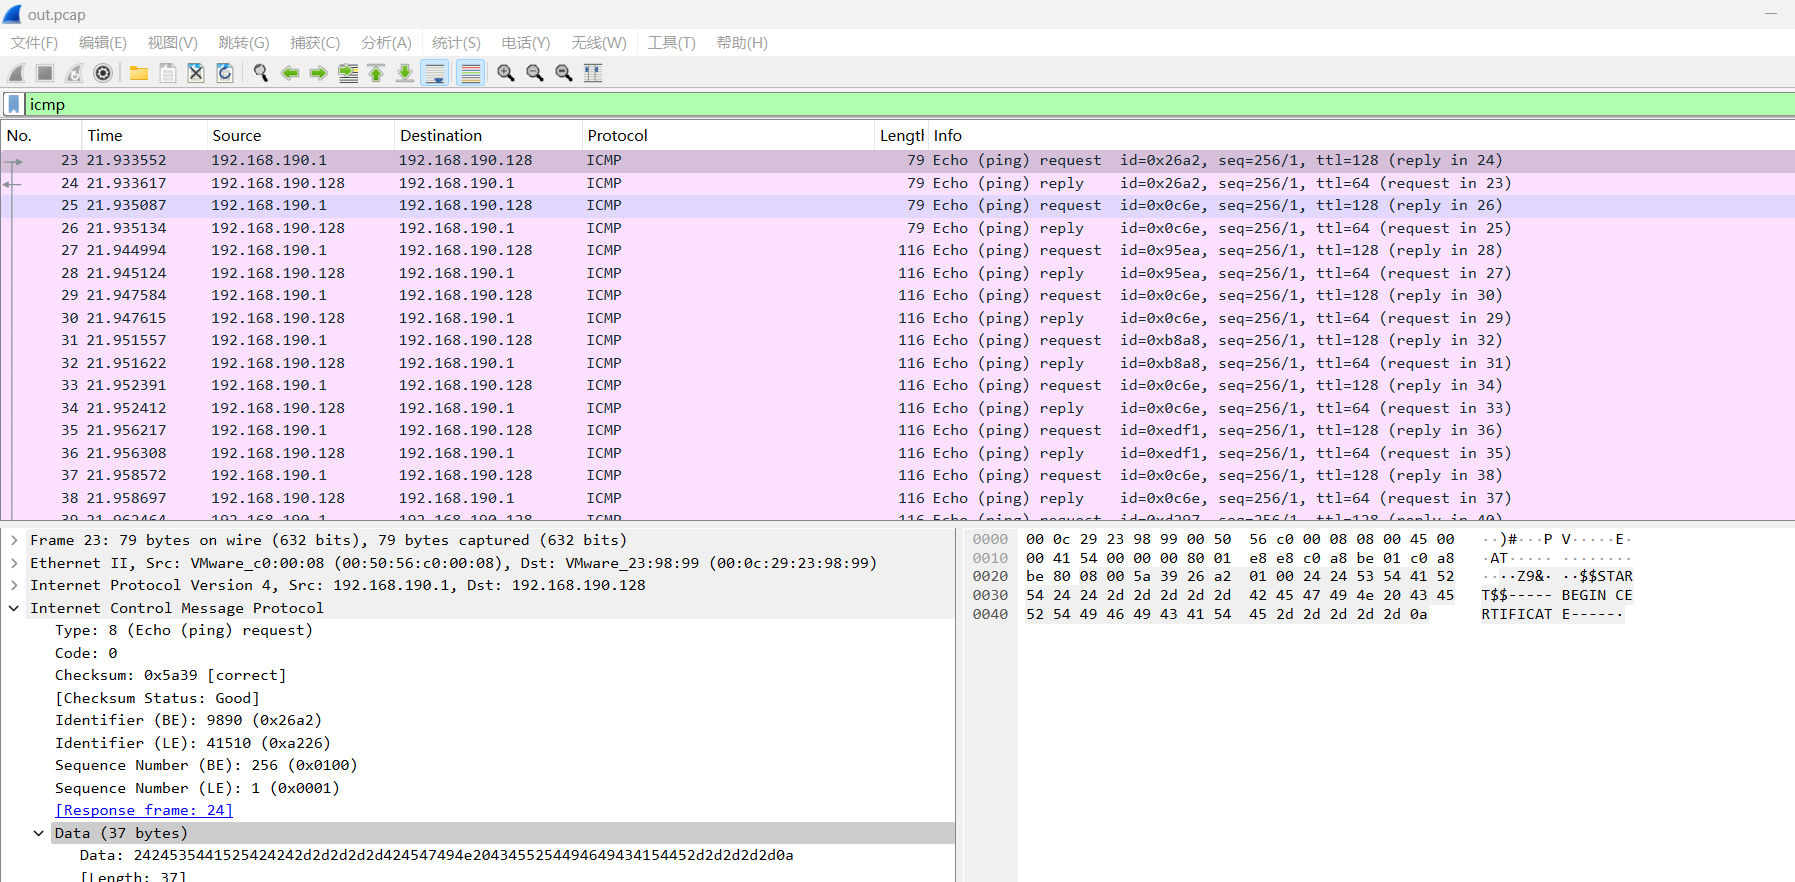
Task: Open the 电话(Y) menu
Action: pyautogui.click(x=526, y=43)
